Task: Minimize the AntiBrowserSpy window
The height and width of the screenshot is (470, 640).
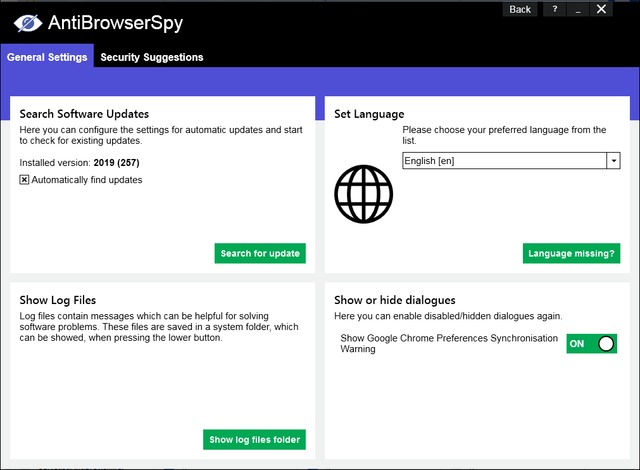Action: [577, 9]
